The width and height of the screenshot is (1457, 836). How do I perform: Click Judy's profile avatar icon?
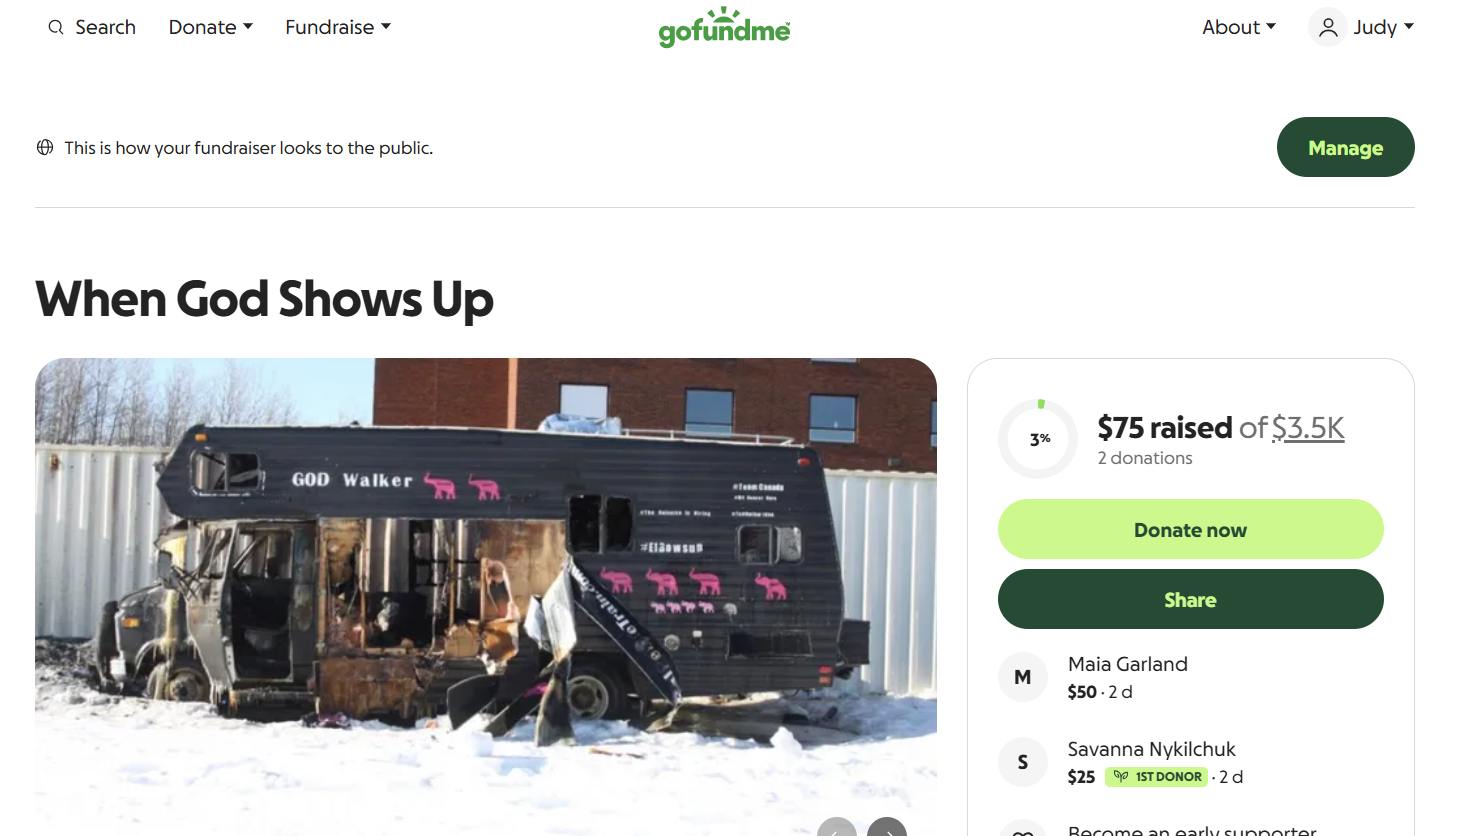[x=1327, y=27]
